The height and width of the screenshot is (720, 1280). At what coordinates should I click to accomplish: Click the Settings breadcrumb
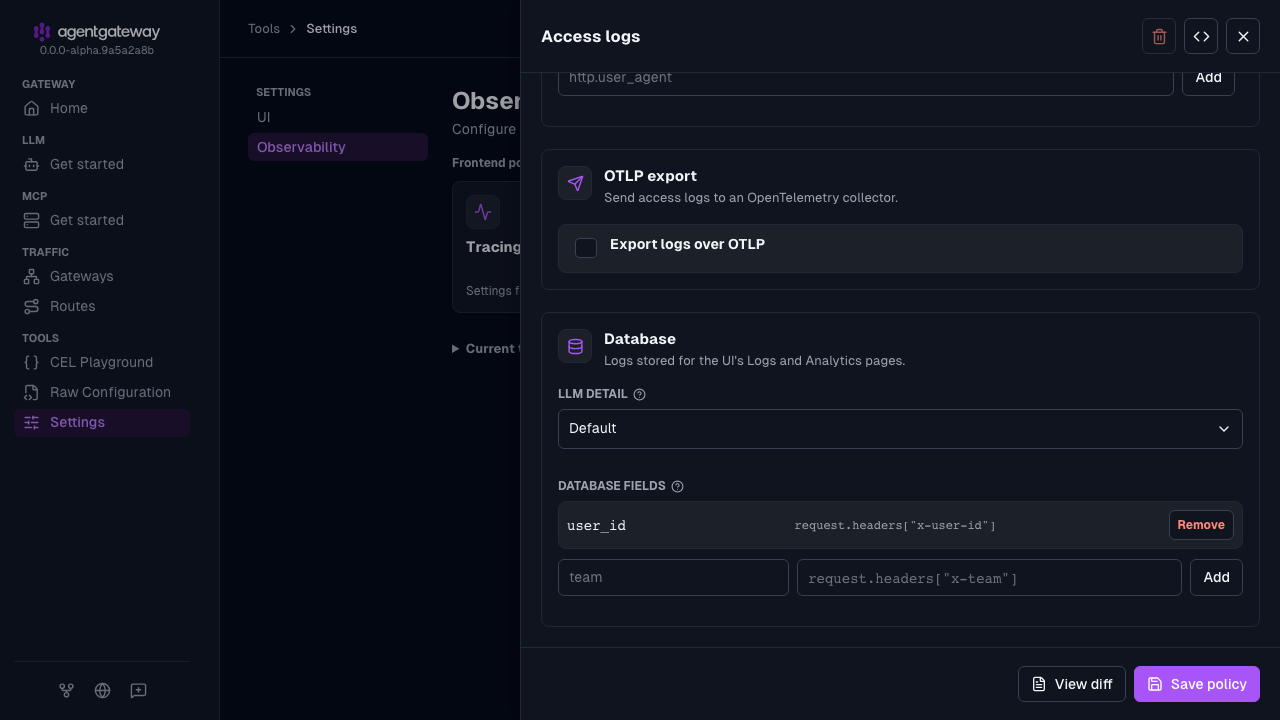pos(332,29)
